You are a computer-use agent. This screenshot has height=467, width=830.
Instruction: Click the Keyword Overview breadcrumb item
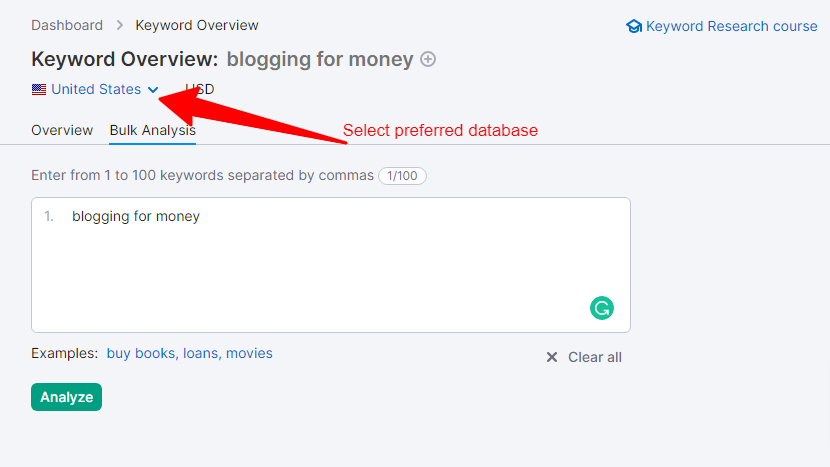pyautogui.click(x=197, y=25)
